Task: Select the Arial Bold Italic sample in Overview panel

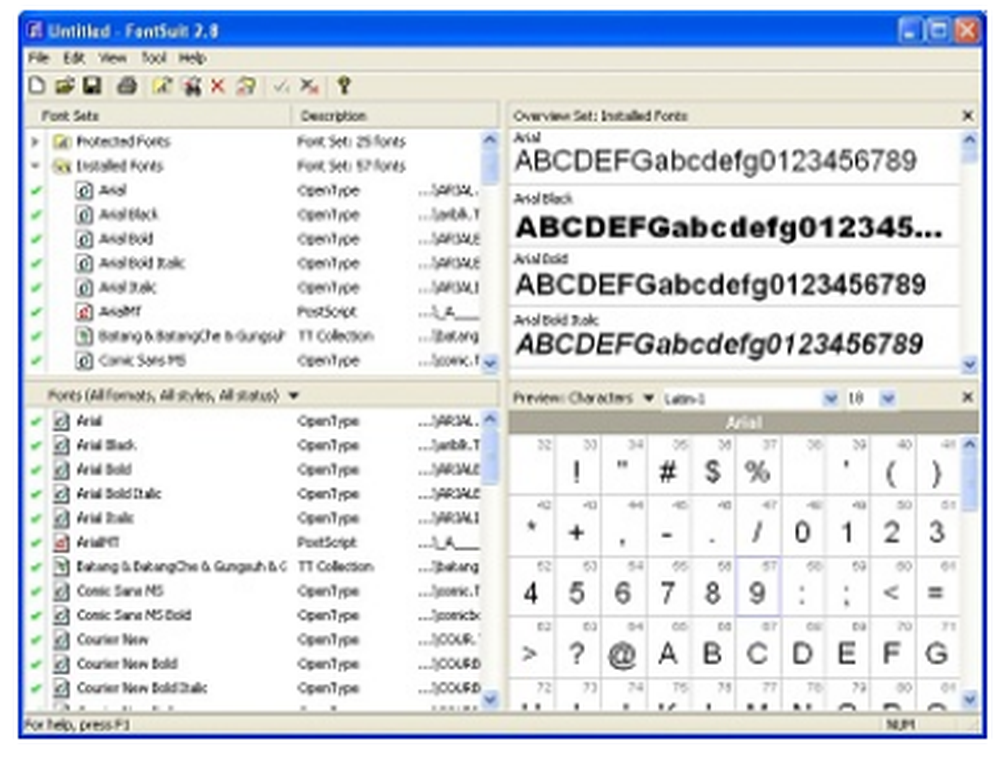Action: pyautogui.click(x=734, y=336)
